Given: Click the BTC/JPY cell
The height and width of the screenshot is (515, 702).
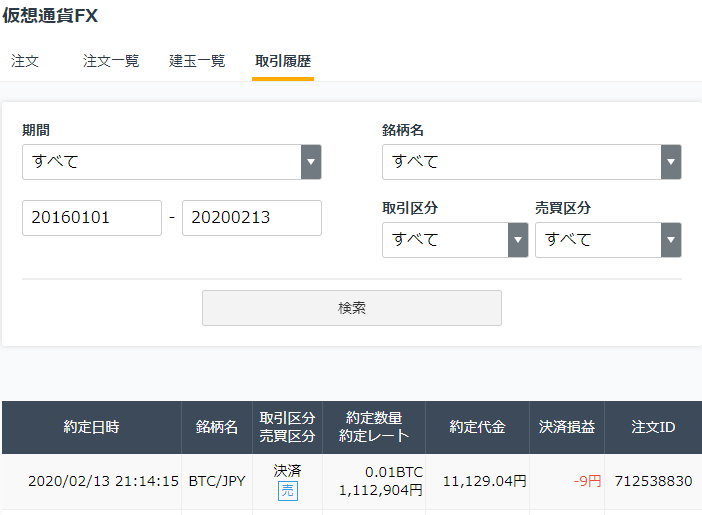Looking at the screenshot, I should [x=217, y=481].
